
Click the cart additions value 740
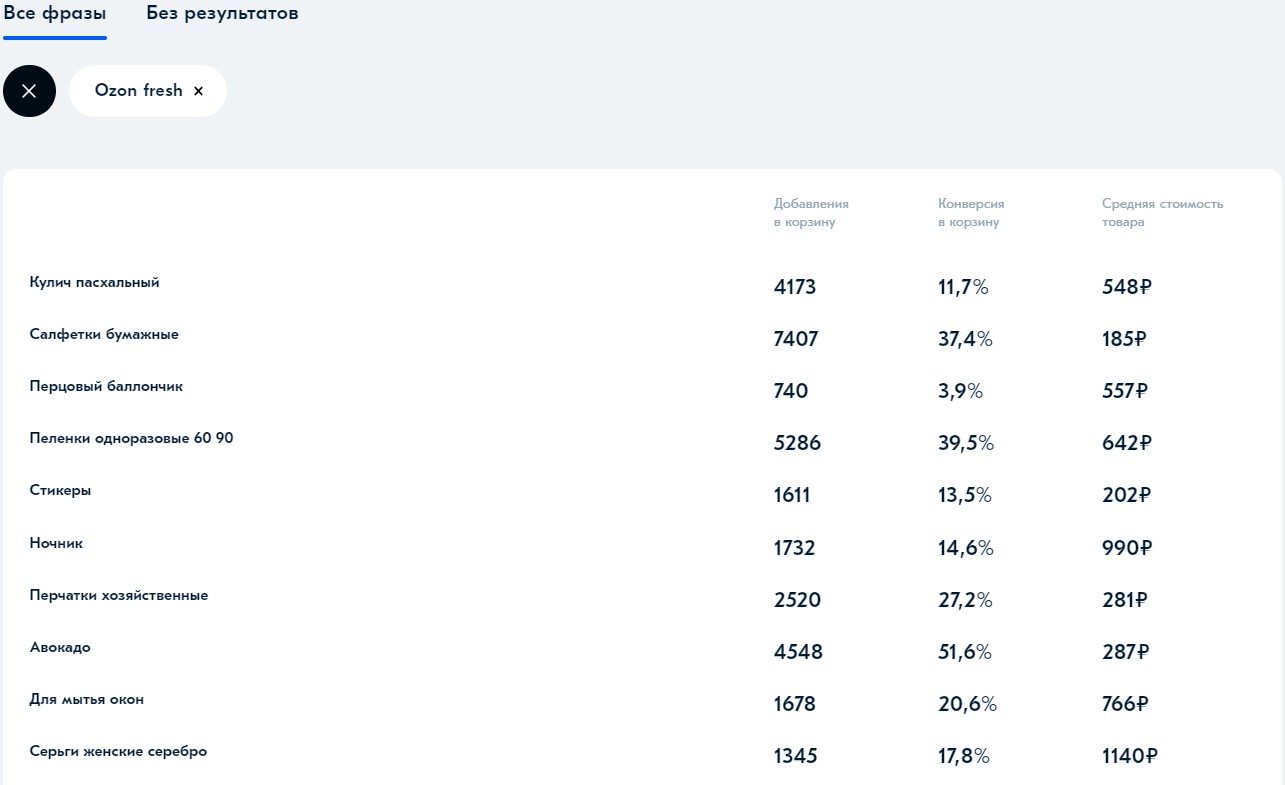[791, 392]
